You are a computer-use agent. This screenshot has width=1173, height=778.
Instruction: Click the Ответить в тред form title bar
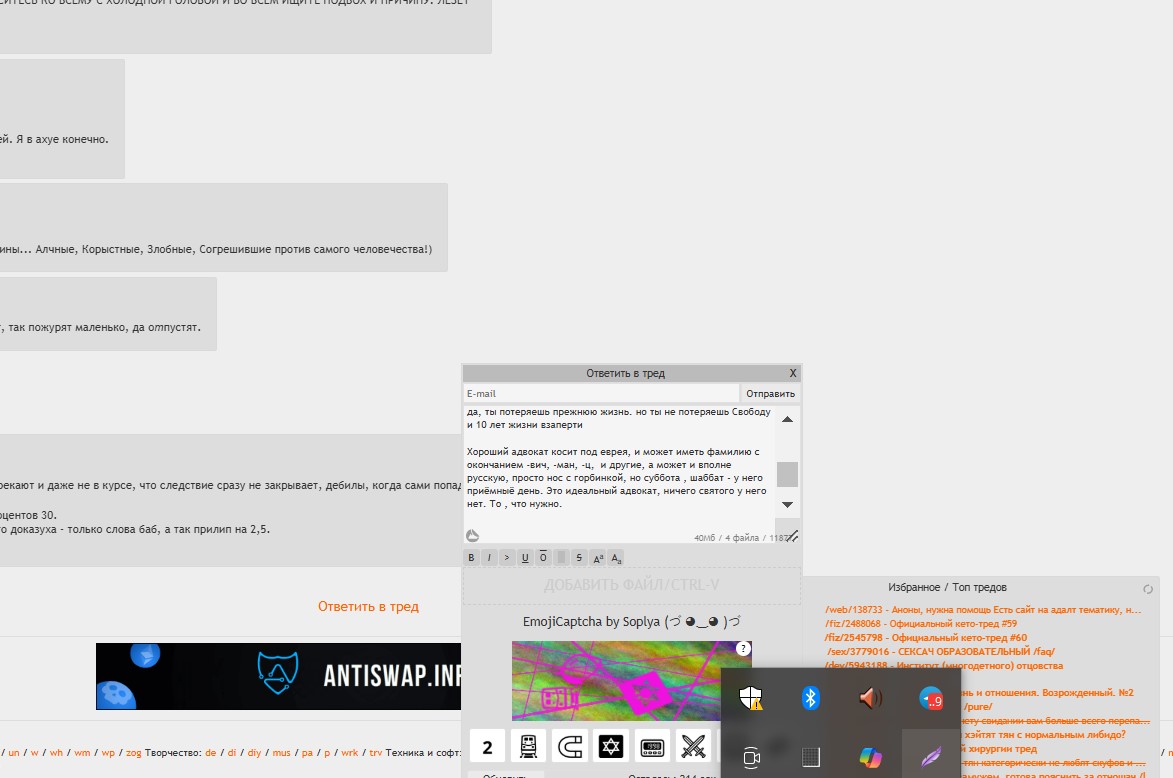pyautogui.click(x=625, y=373)
